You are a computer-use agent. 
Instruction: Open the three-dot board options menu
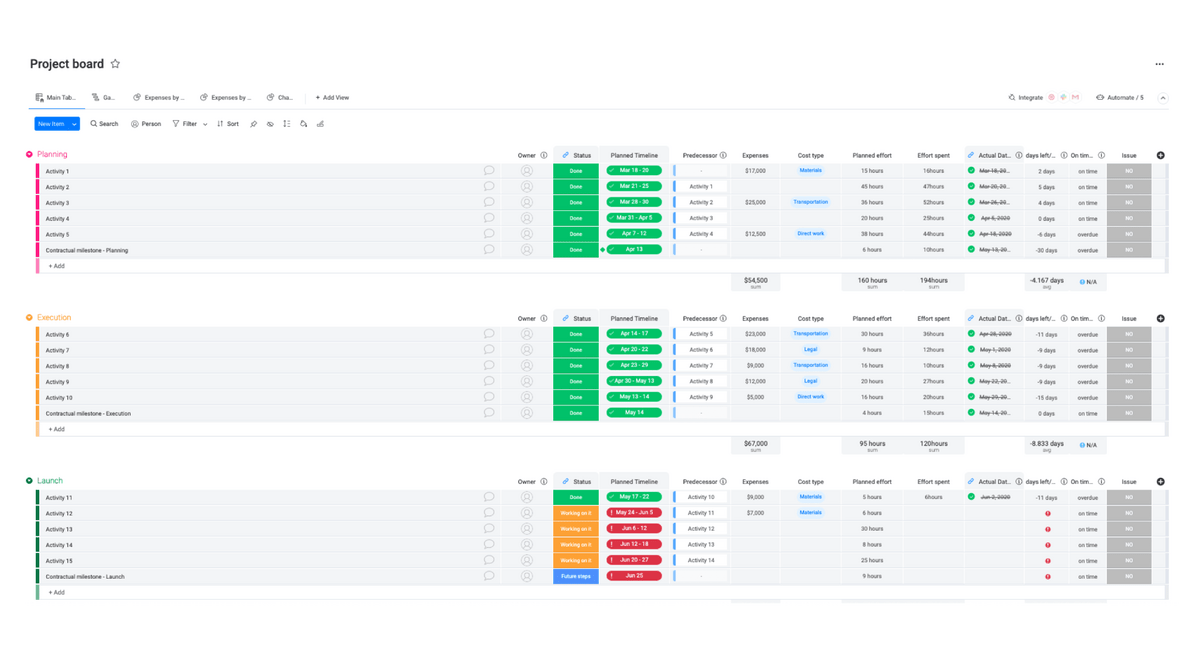click(1159, 64)
